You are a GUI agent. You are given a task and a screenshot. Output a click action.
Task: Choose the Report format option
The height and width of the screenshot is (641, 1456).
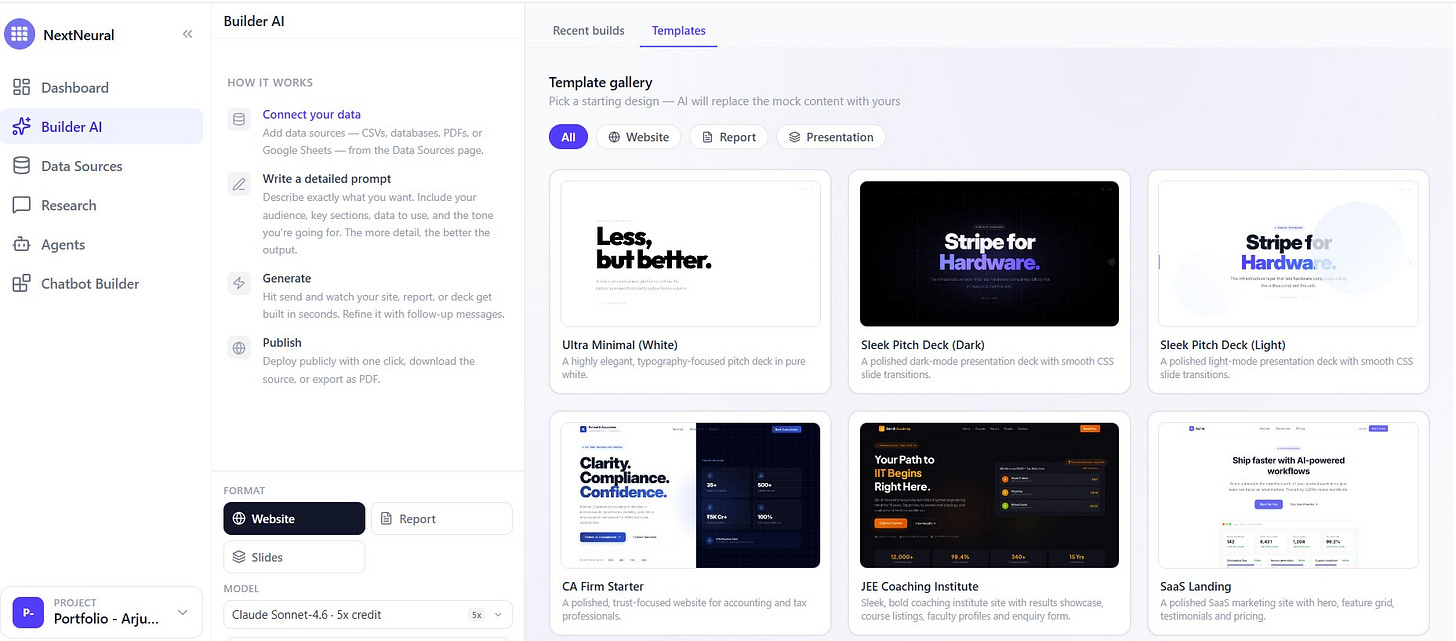click(x=442, y=519)
